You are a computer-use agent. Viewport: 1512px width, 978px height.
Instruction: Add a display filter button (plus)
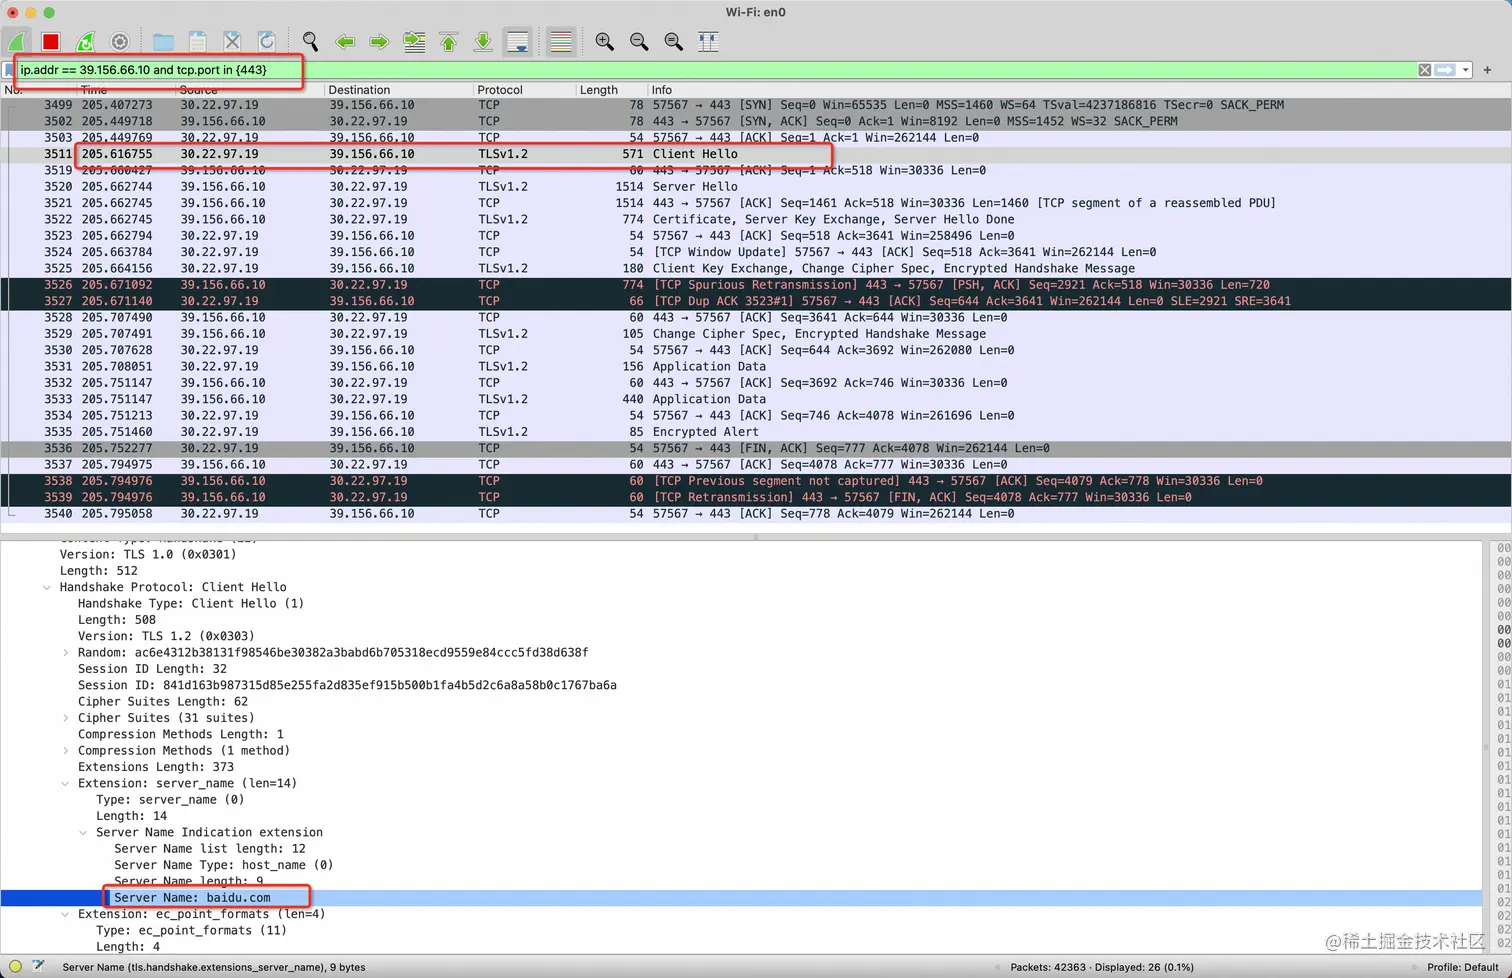tap(1487, 70)
